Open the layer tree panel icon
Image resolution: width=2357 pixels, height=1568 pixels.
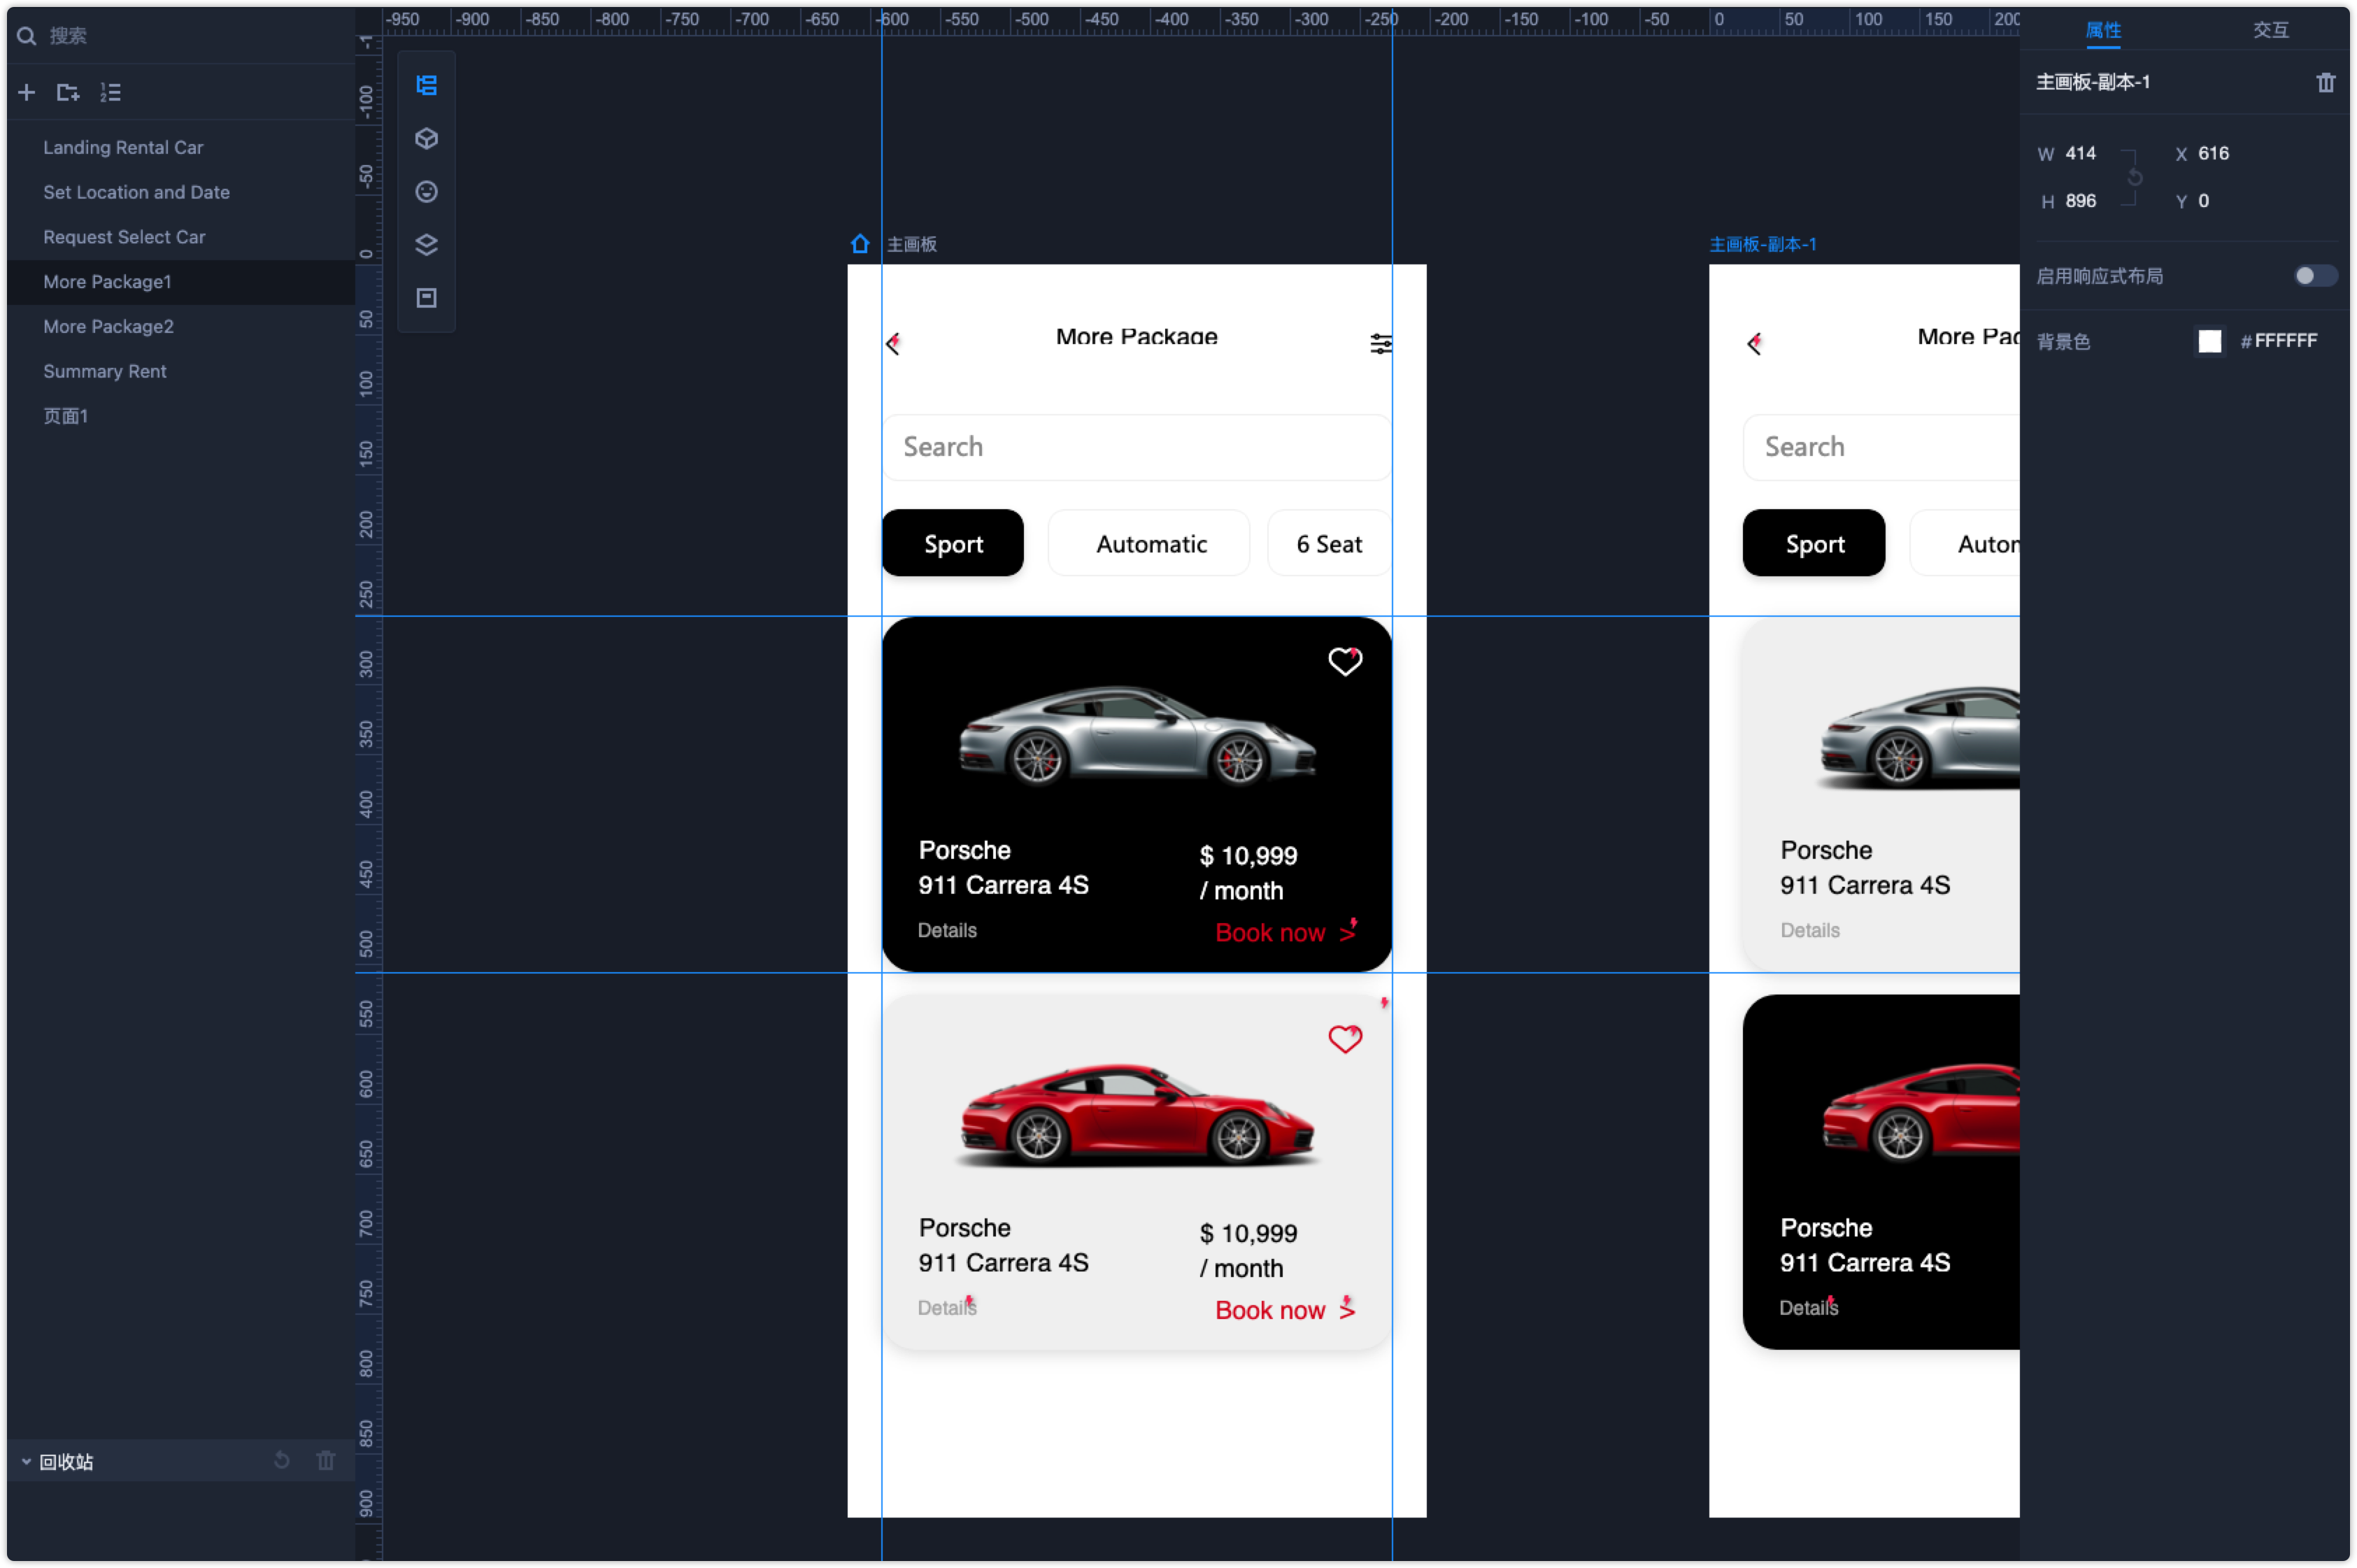coord(427,85)
